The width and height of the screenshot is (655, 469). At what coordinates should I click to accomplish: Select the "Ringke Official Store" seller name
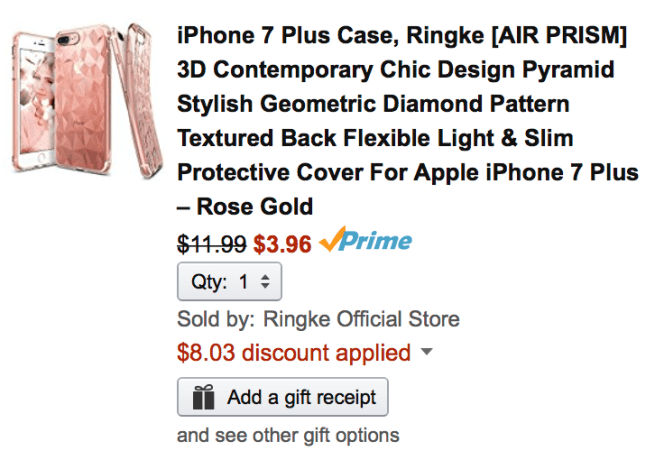coord(361,320)
